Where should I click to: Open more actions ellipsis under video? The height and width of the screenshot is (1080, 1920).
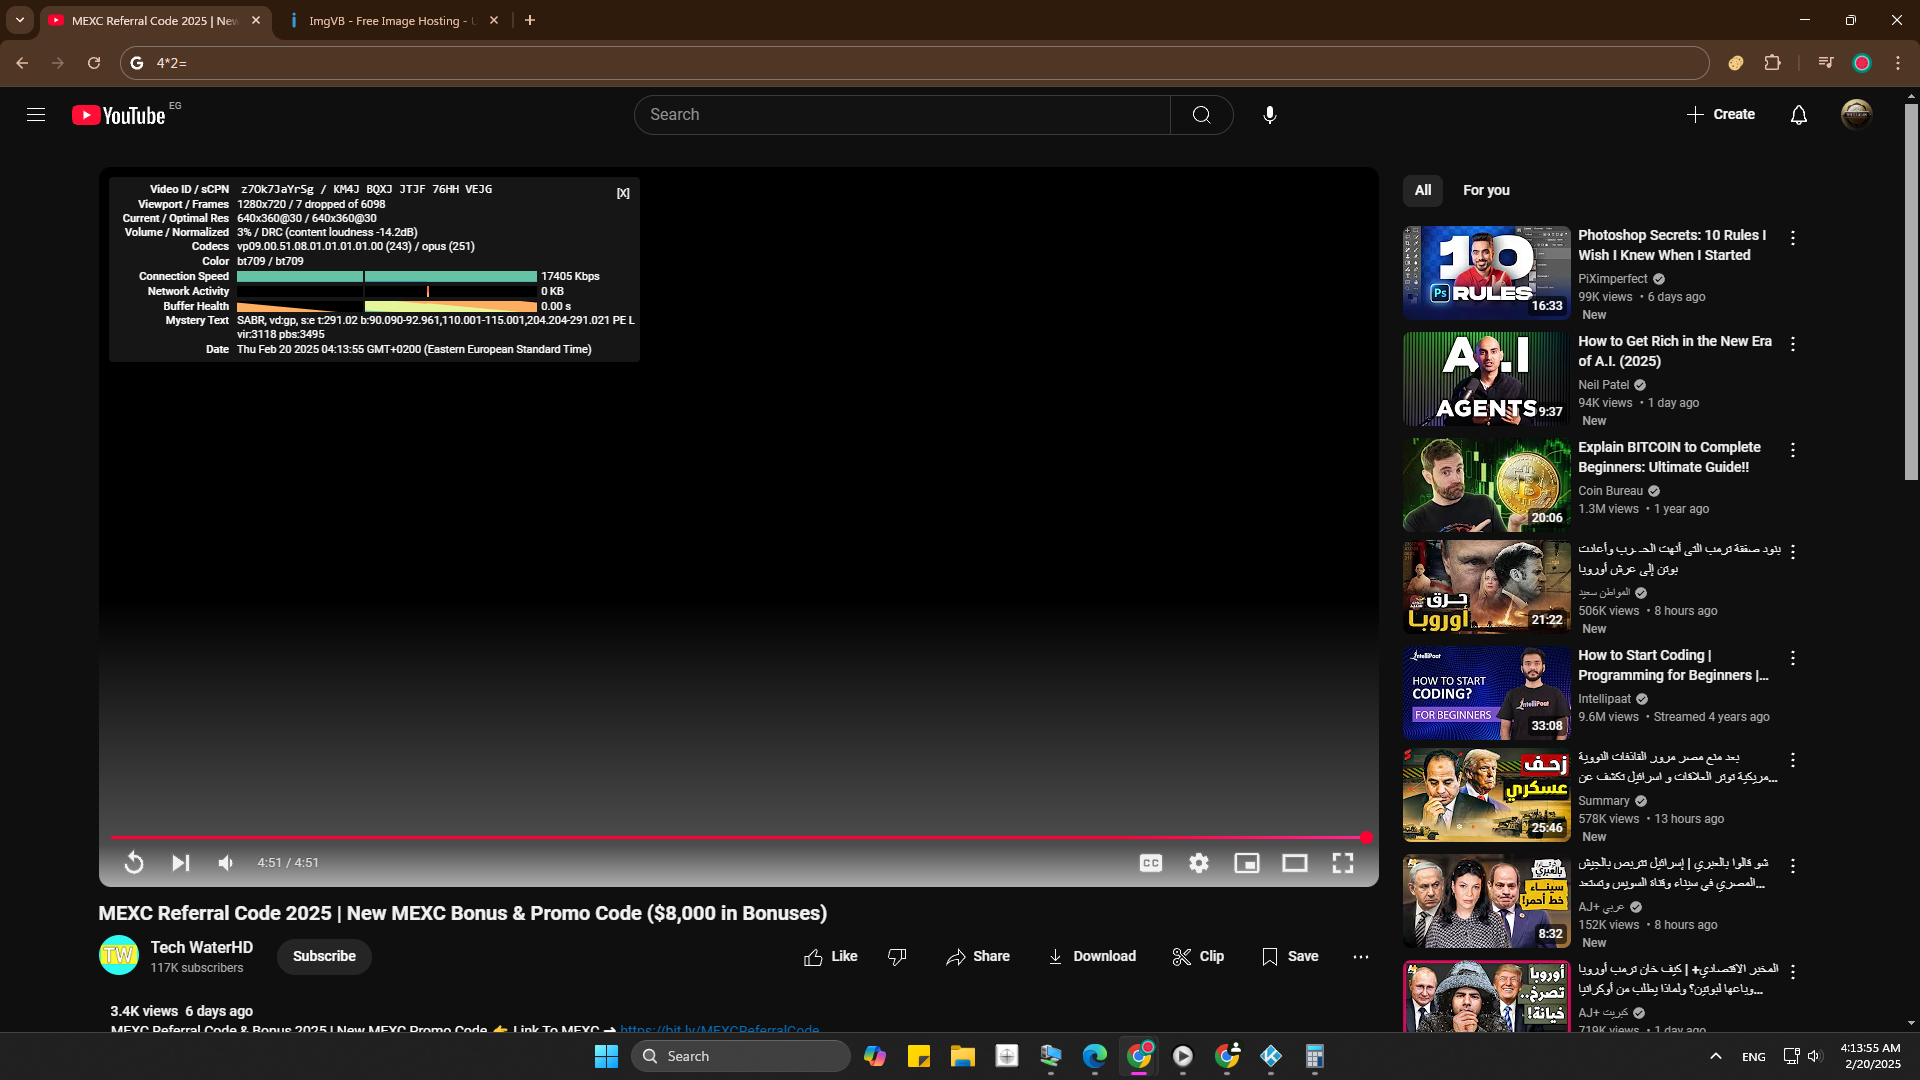click(1360, 956)
